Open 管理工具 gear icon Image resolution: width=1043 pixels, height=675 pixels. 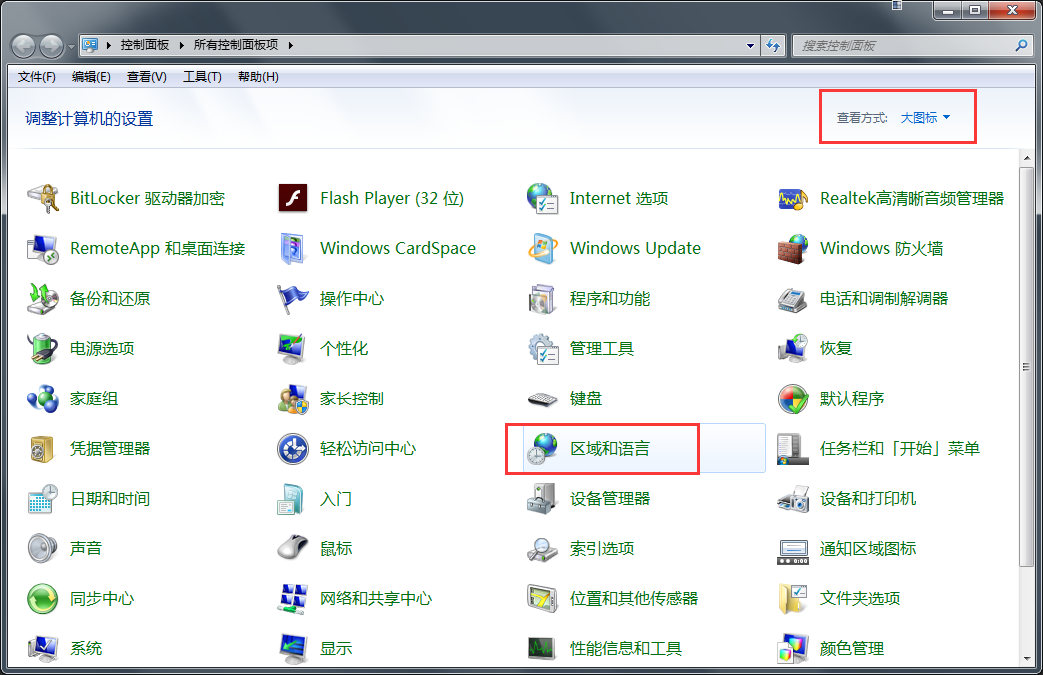[543, 348]
